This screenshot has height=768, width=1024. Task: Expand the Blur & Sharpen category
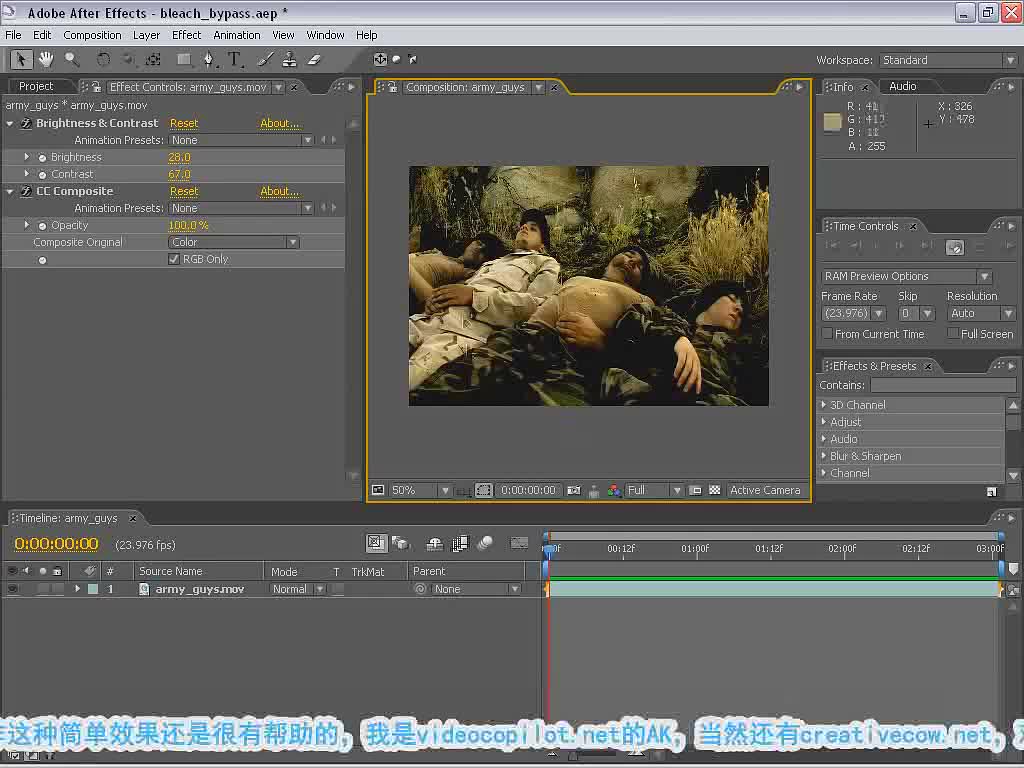point(824,456)
